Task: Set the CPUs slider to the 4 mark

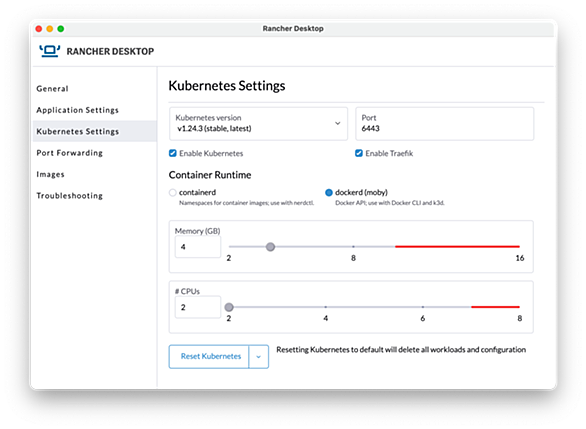Action: 326,307
